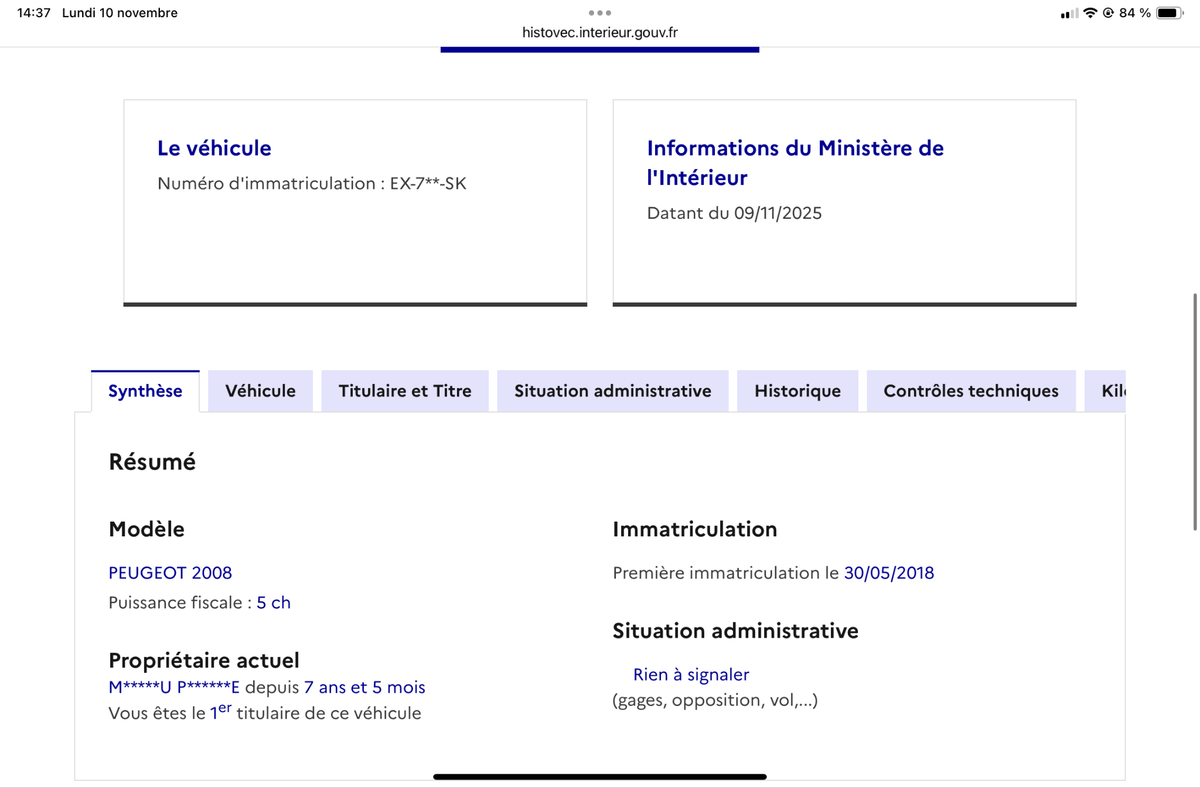Viewport: 1200px width, 788px height.
Task: Switch to the Historique tab
Action: [798, 391]
